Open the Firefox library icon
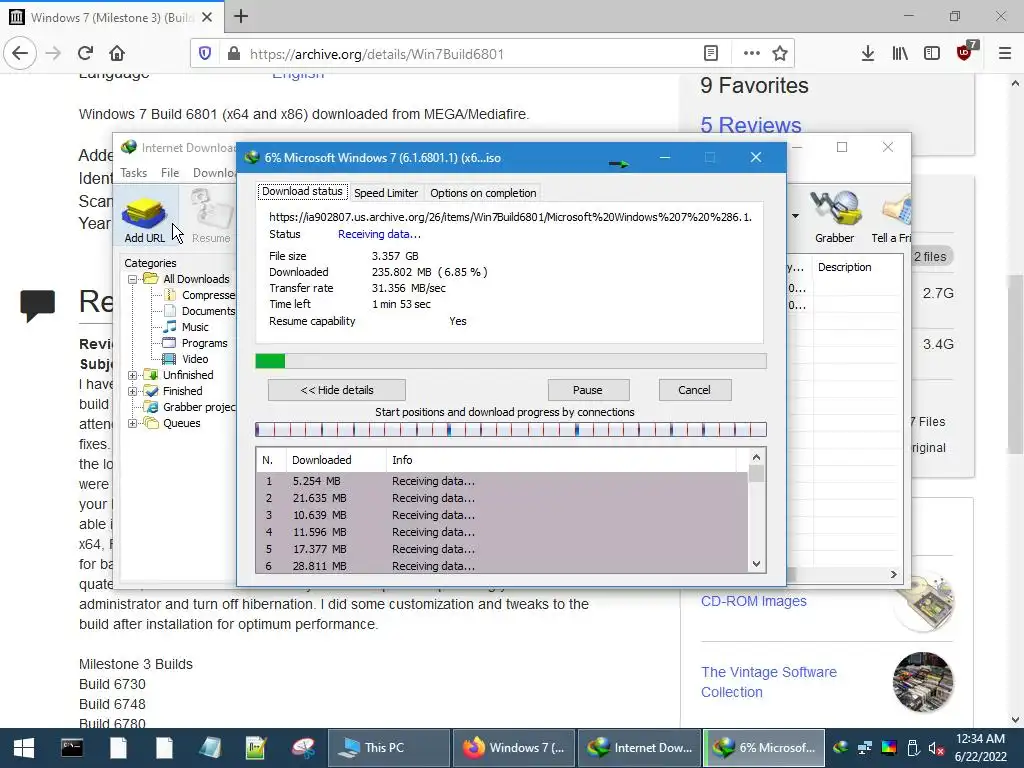Image resolution: width=1024 pixels, height=768 pixels. pyautogui.click(x=900, y=54)
